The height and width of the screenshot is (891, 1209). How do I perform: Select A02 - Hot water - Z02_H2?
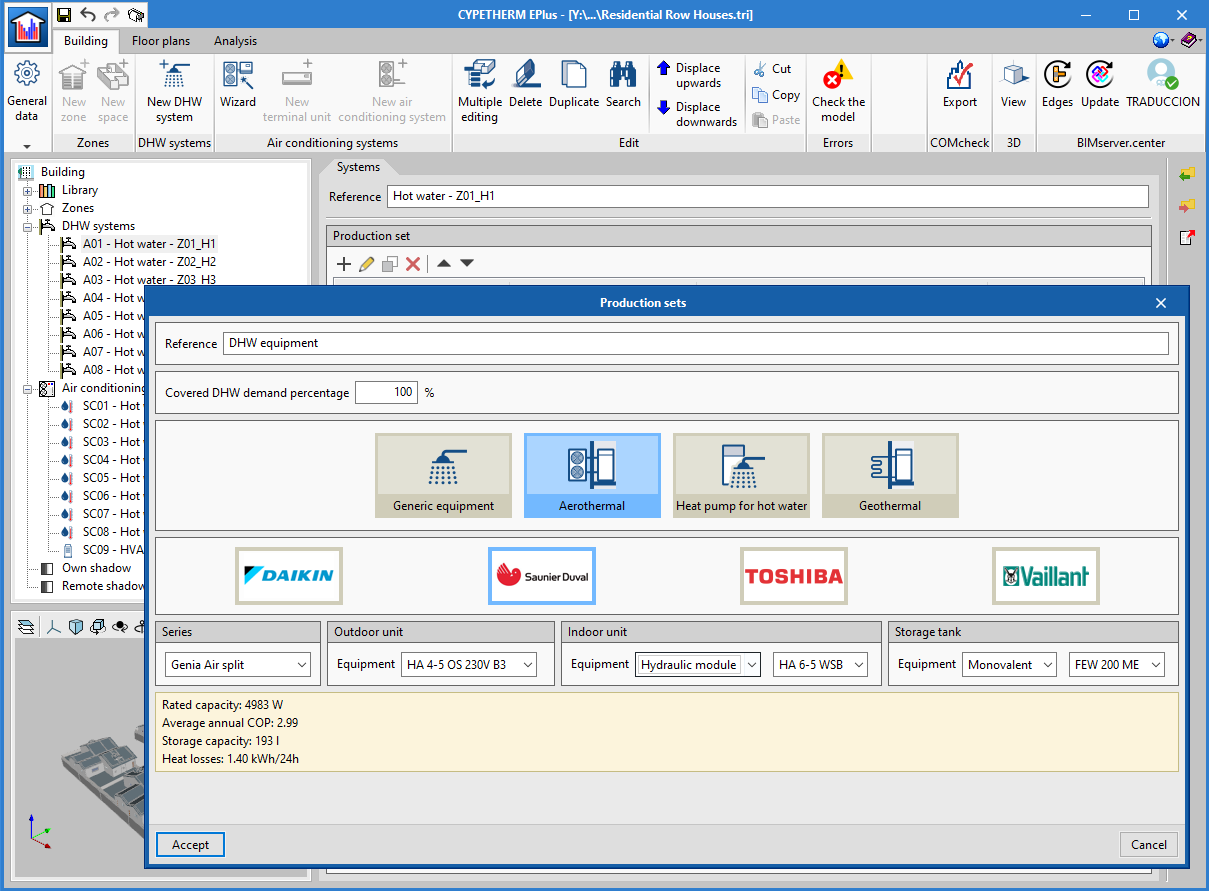click(149, 262)
